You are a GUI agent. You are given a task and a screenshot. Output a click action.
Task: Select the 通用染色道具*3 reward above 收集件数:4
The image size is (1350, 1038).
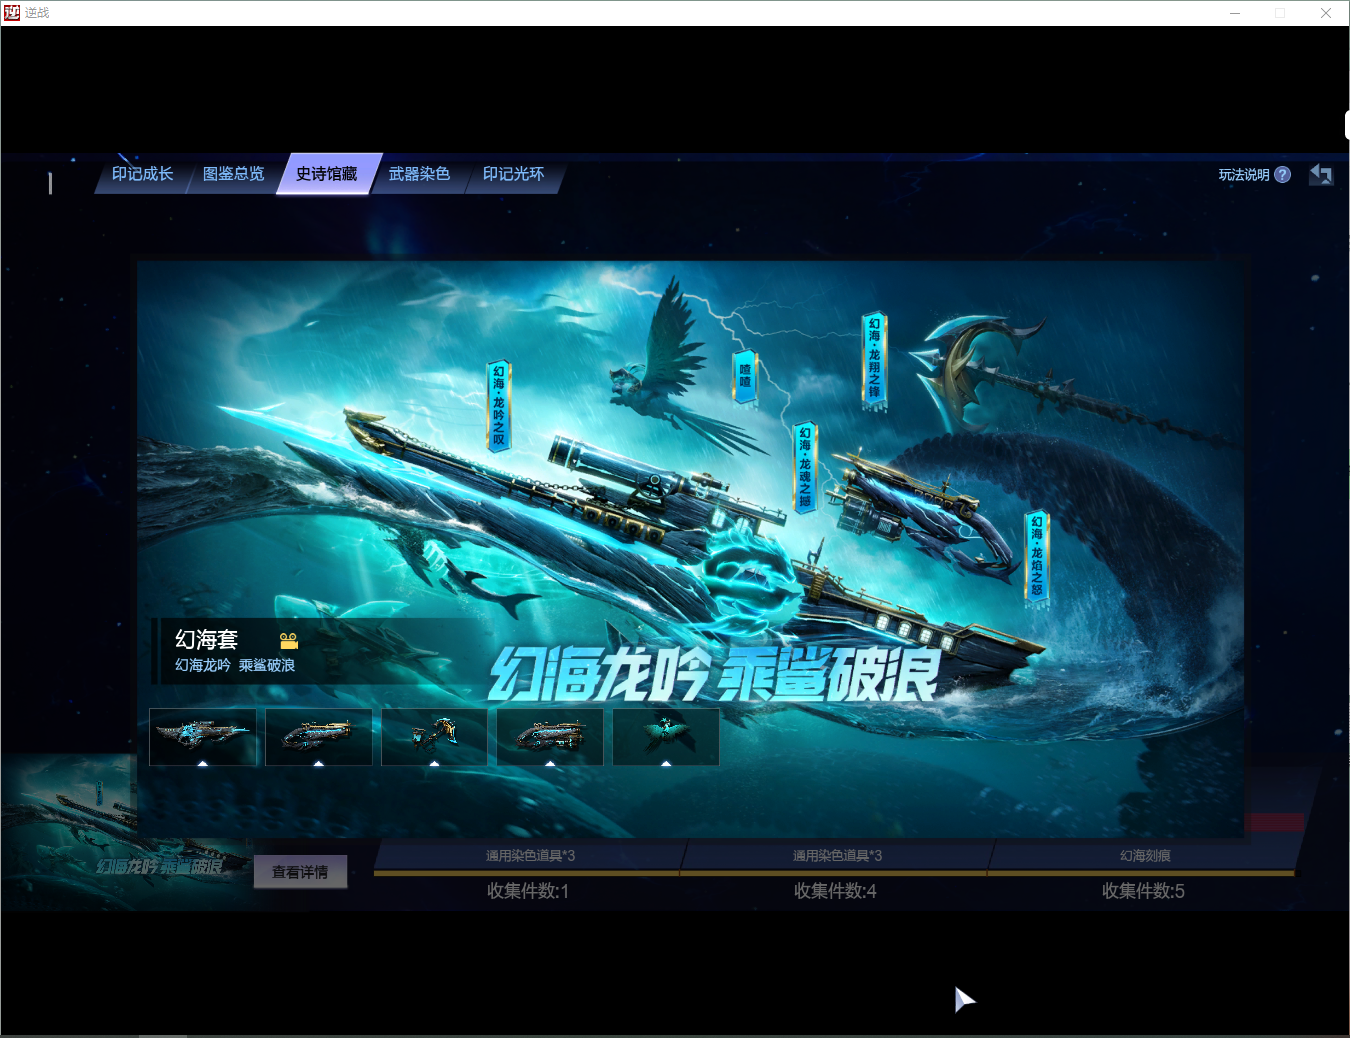[837, 856]
